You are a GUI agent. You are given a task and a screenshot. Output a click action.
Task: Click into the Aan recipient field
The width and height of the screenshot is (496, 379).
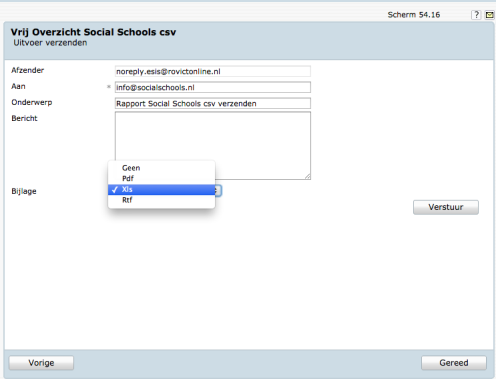pos(213,87)
